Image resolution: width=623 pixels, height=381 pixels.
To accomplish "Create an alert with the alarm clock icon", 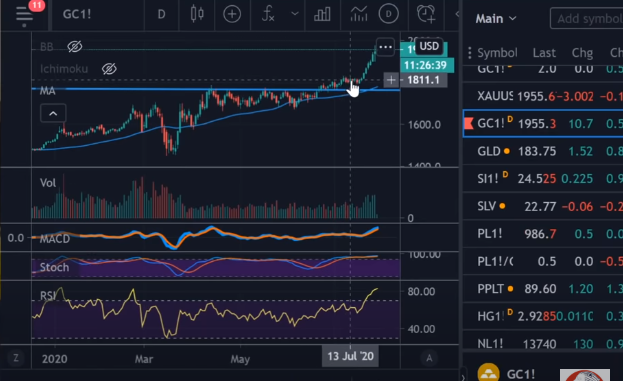I will tap(426, 14).
